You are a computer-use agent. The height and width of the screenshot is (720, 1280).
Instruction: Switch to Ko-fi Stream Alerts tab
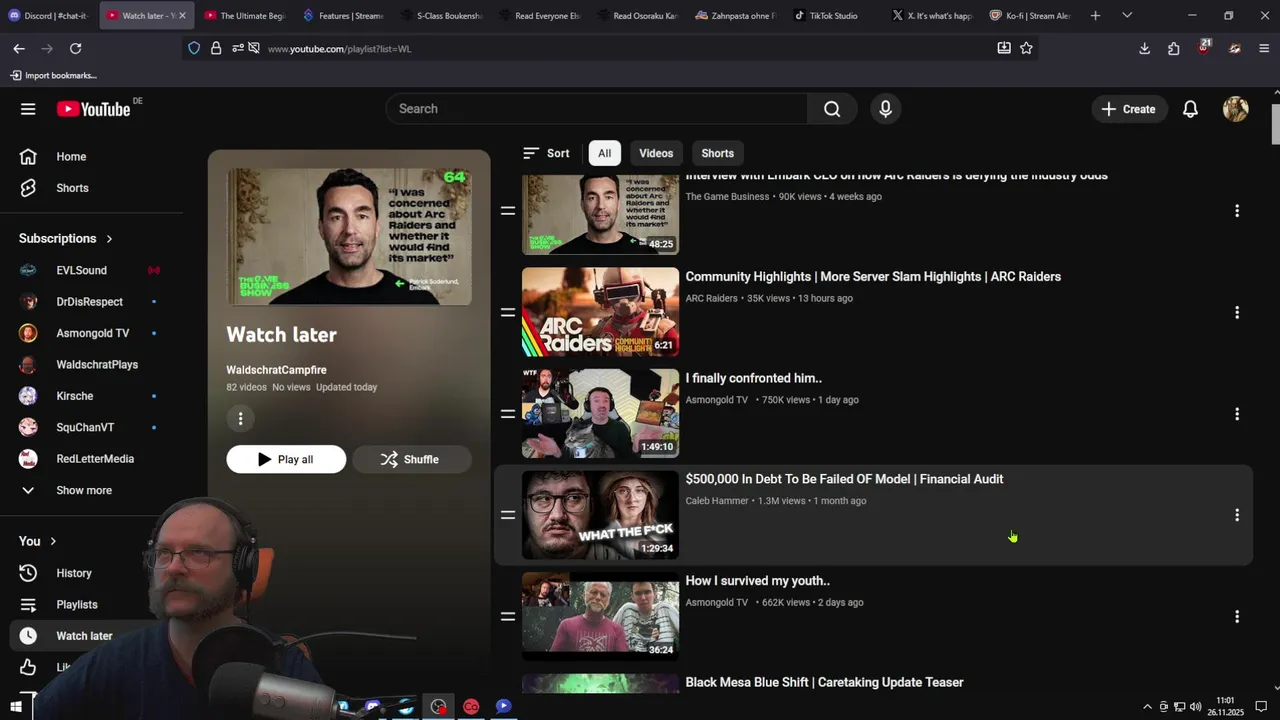coord(1030,16)
